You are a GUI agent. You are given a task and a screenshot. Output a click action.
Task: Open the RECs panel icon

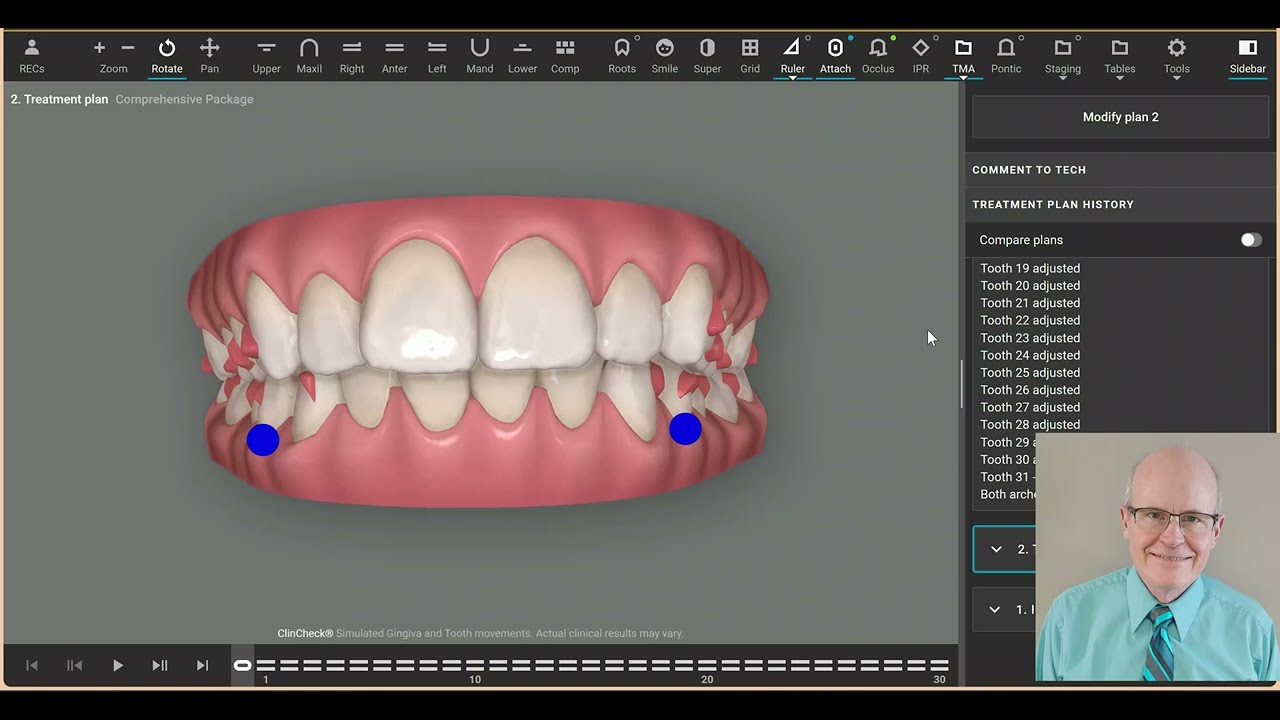31,56
